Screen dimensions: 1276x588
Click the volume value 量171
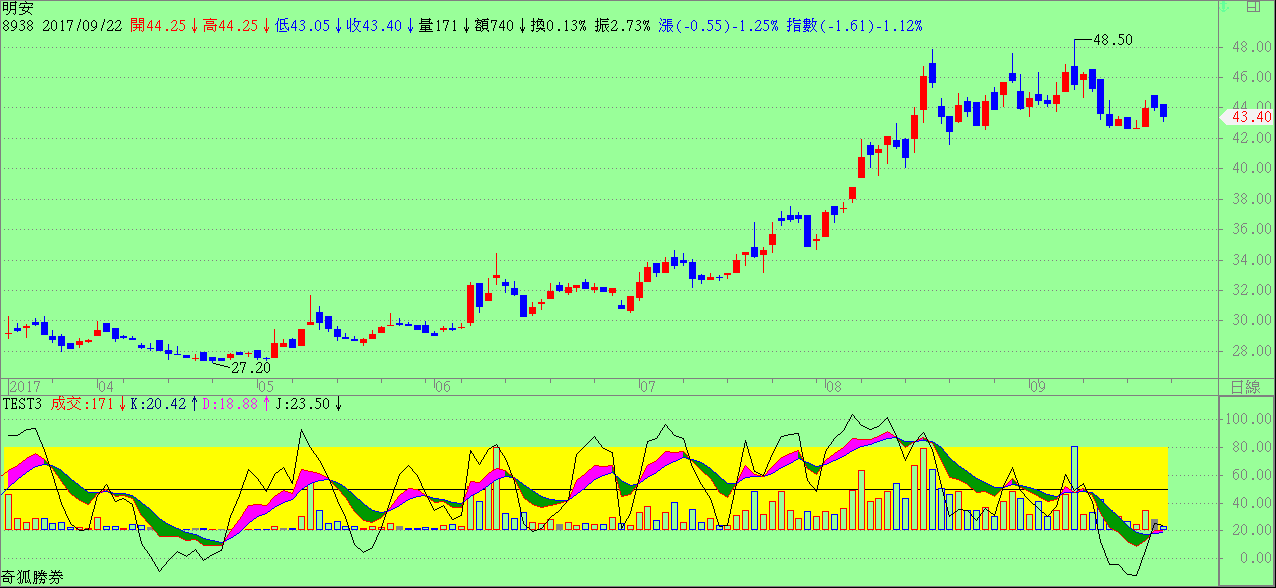pos(438,25)
